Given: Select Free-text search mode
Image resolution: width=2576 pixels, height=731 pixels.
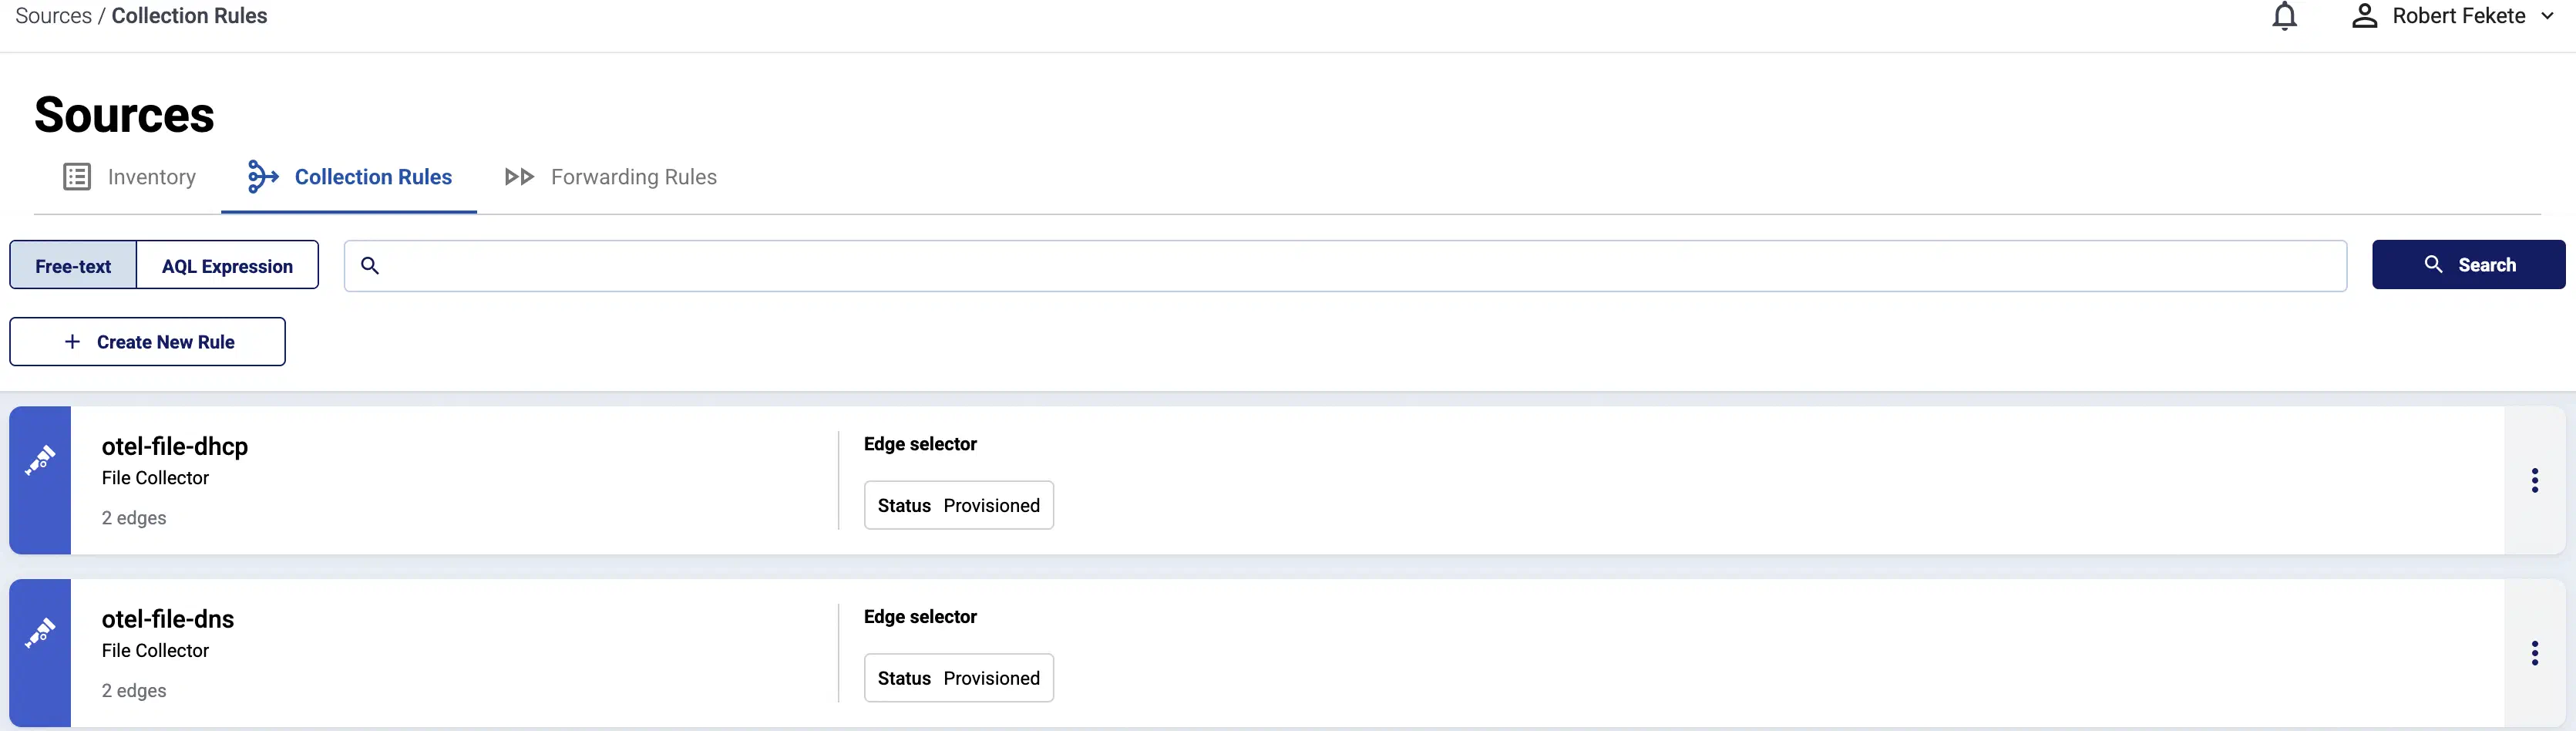Looking at the screenshot, I should click(73, 266).
